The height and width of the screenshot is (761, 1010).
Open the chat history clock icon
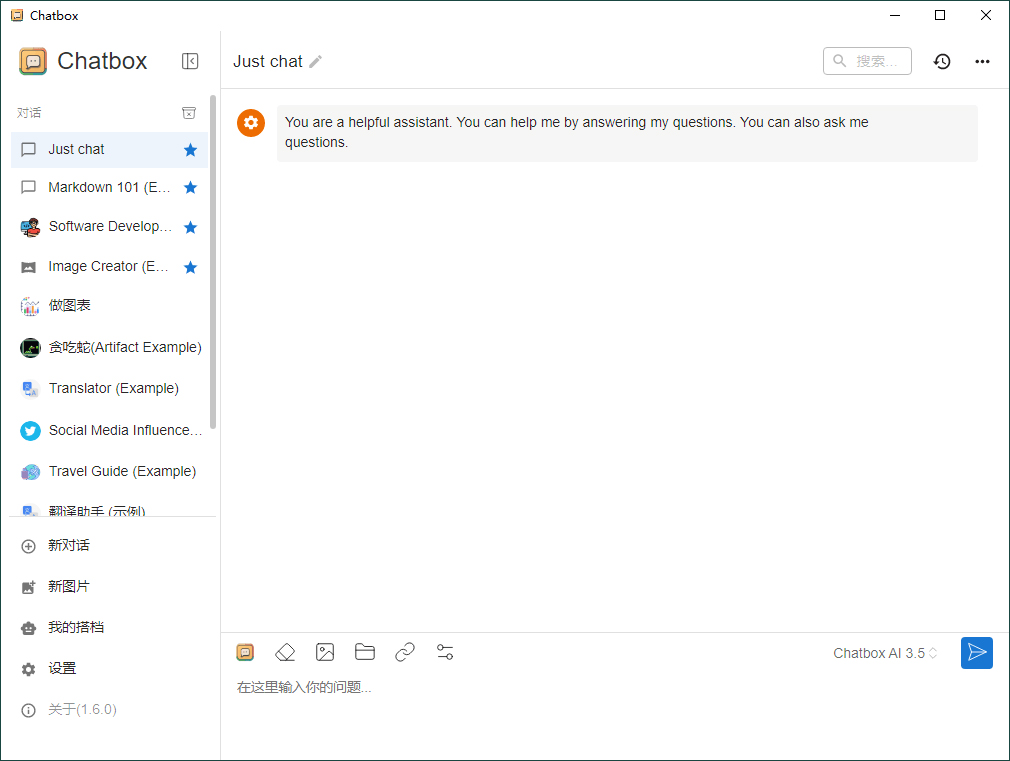[x=942, y=61]
